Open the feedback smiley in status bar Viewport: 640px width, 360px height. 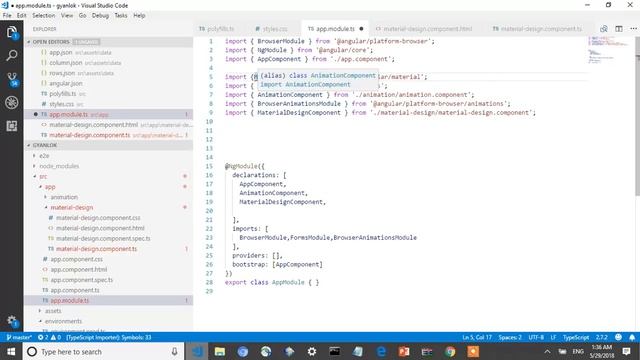pos(618,337)
